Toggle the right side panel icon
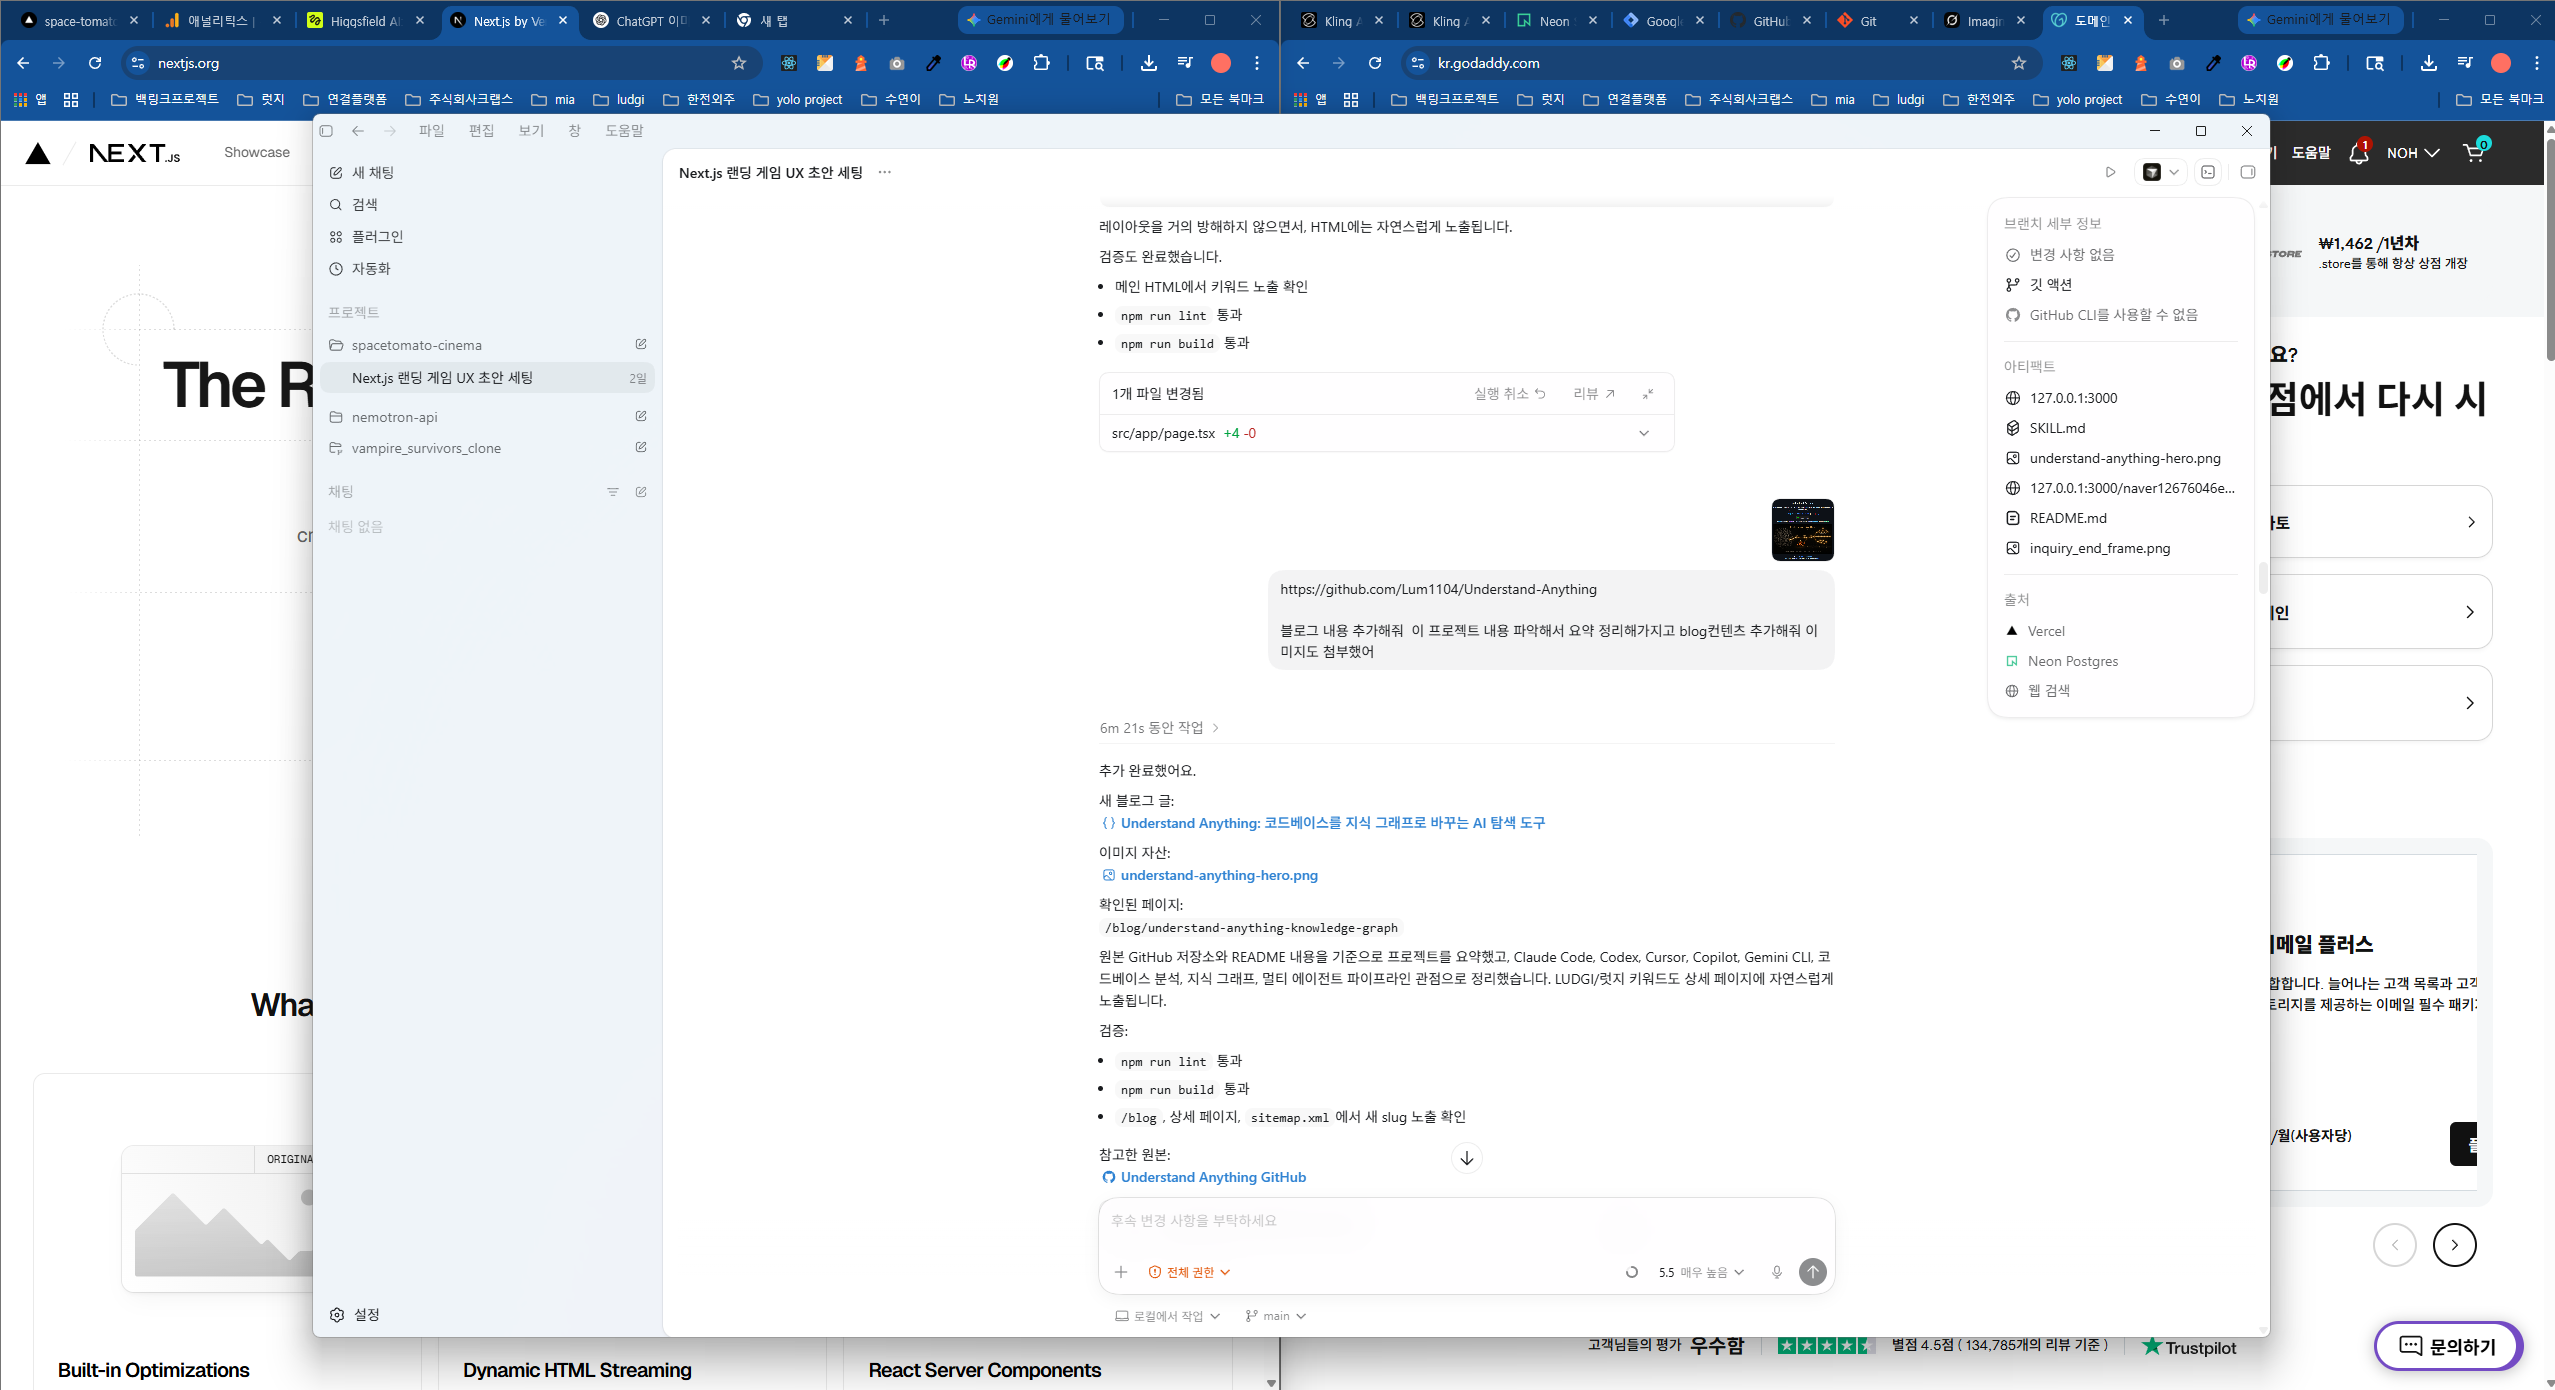 click(2248, 172)
